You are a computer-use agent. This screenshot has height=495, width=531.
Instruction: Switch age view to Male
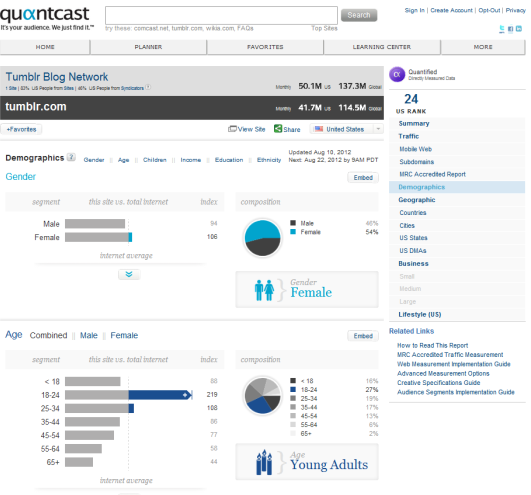point(89,335)
